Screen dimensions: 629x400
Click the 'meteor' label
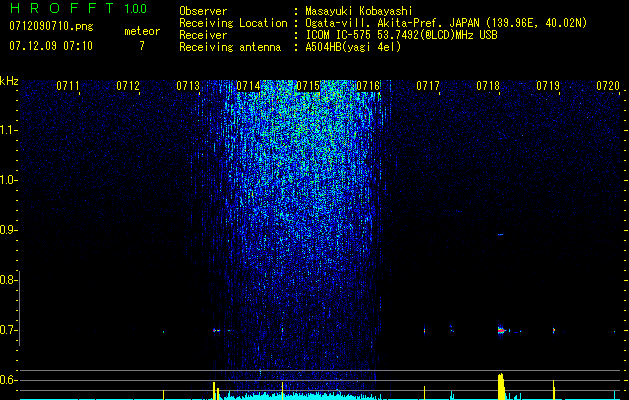142,31
